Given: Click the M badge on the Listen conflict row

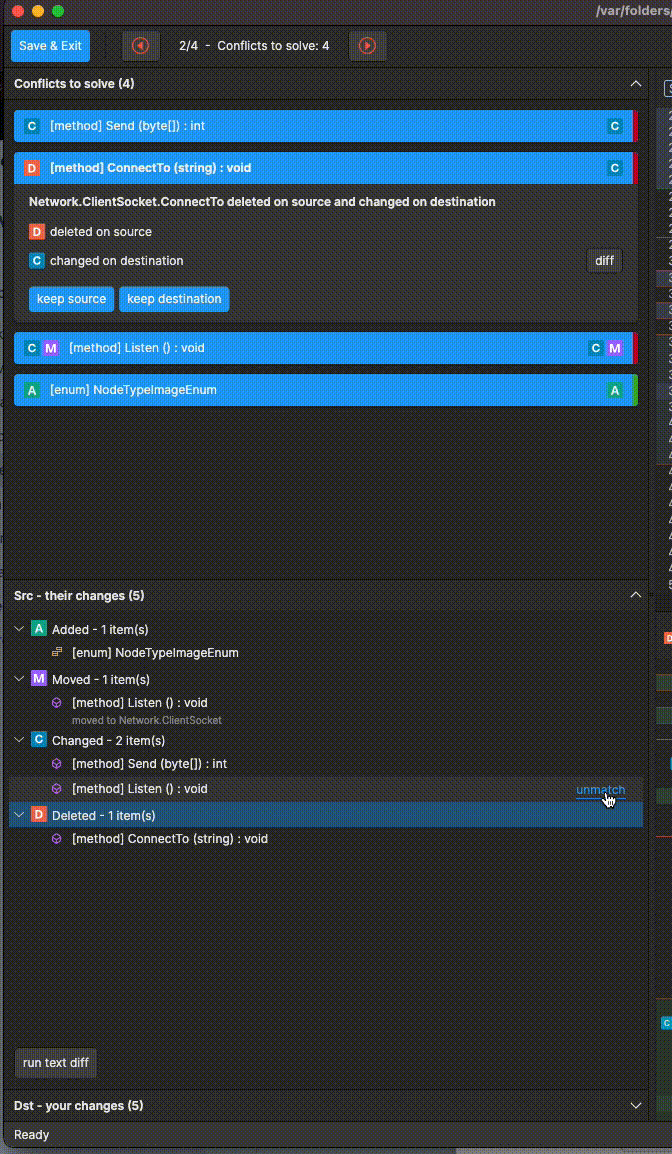Looking at the screenshot, I should point(51,348).
